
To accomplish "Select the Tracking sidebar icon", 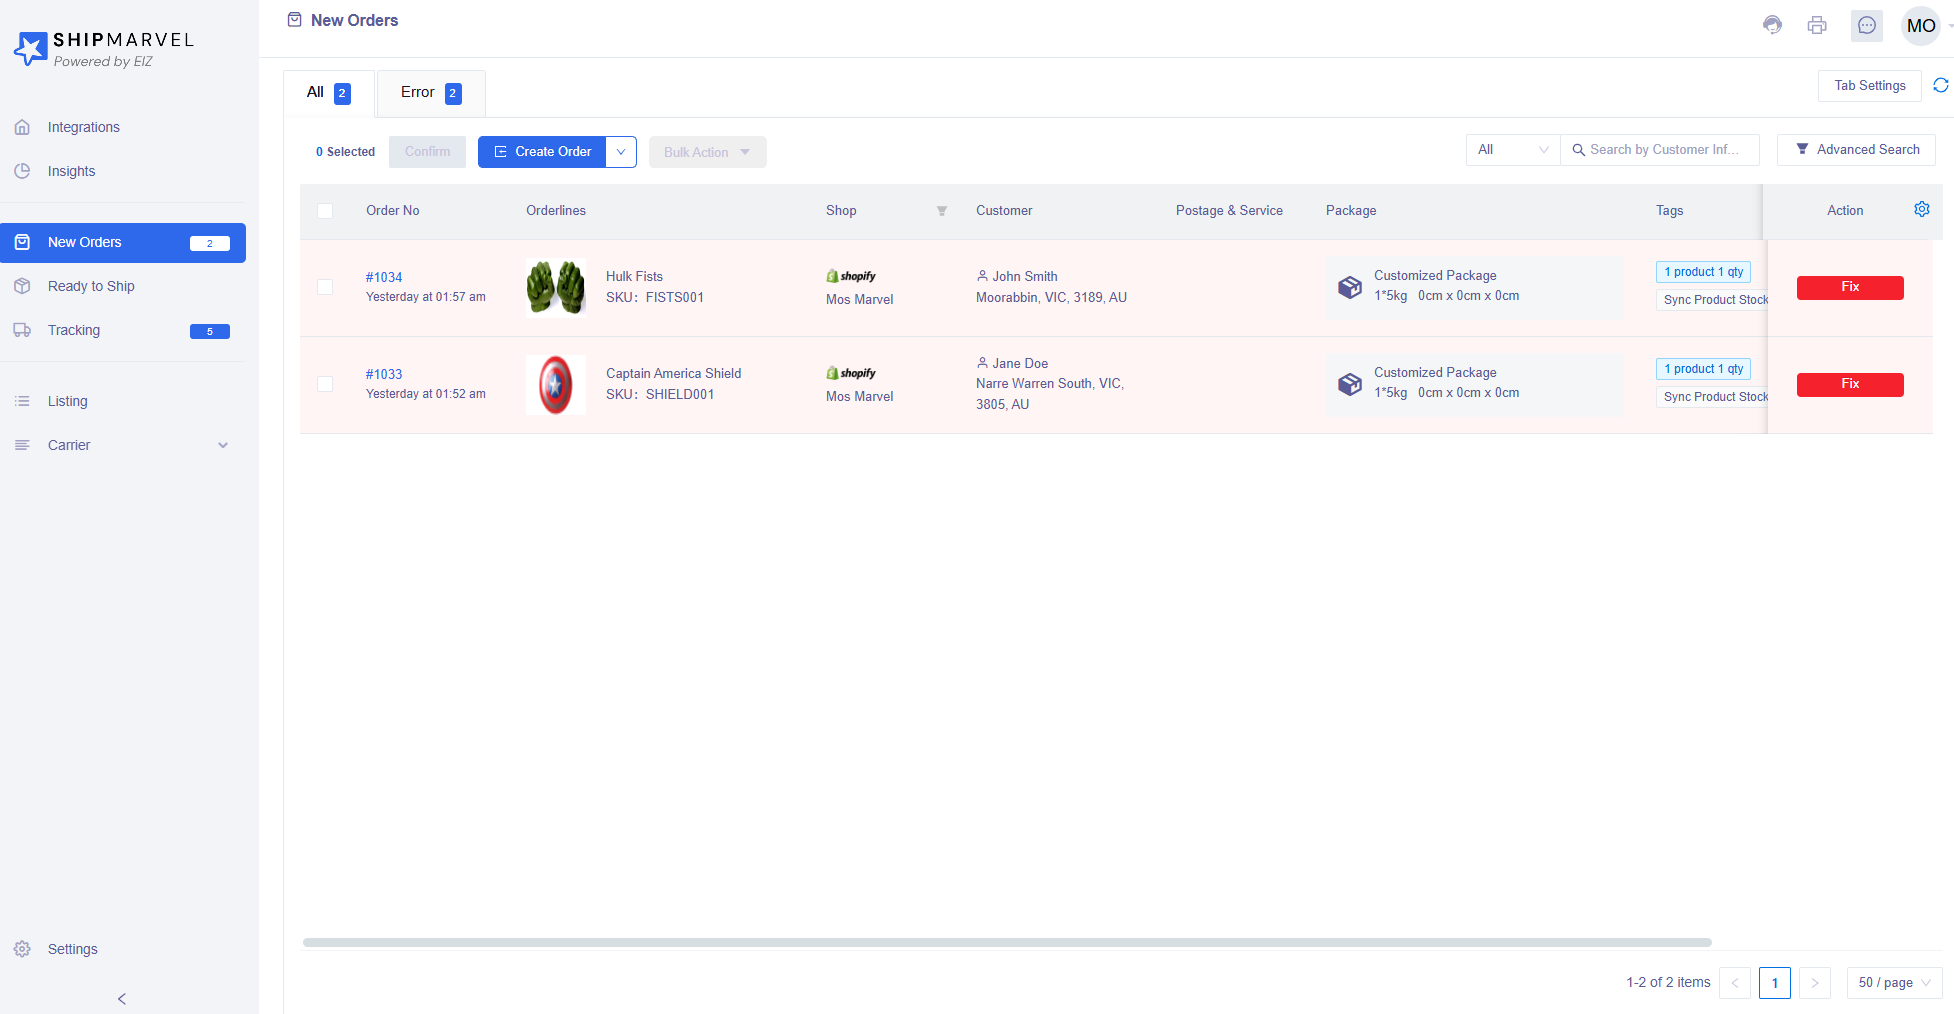I will pos(22,330).
